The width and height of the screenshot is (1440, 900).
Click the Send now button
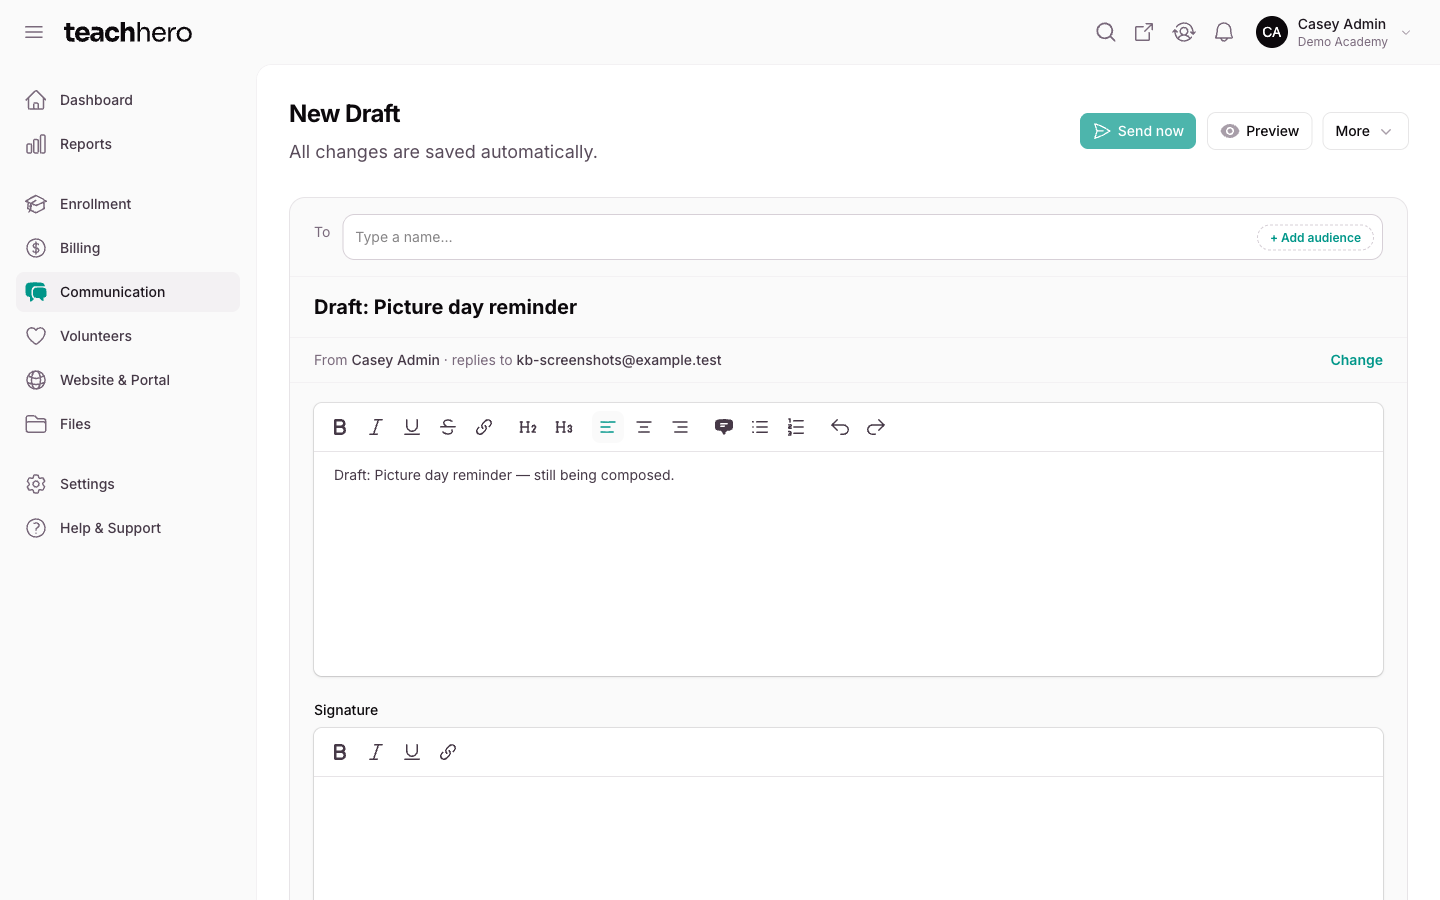(1138, 131)
